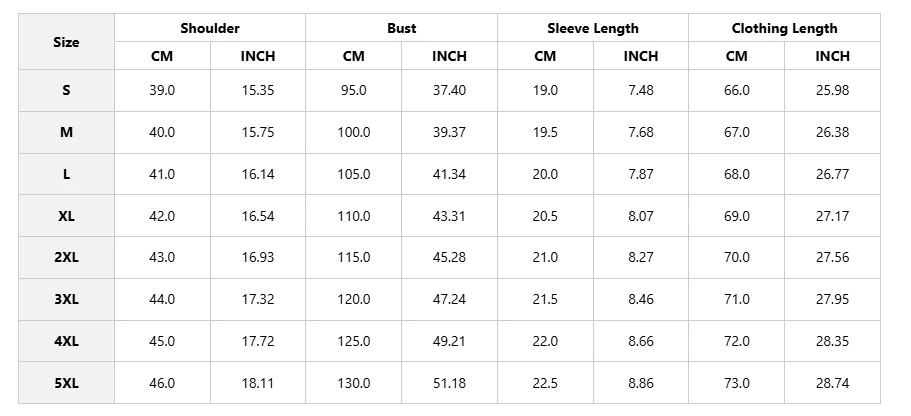Select the Shoulder header cell

[x=210, y=28]
